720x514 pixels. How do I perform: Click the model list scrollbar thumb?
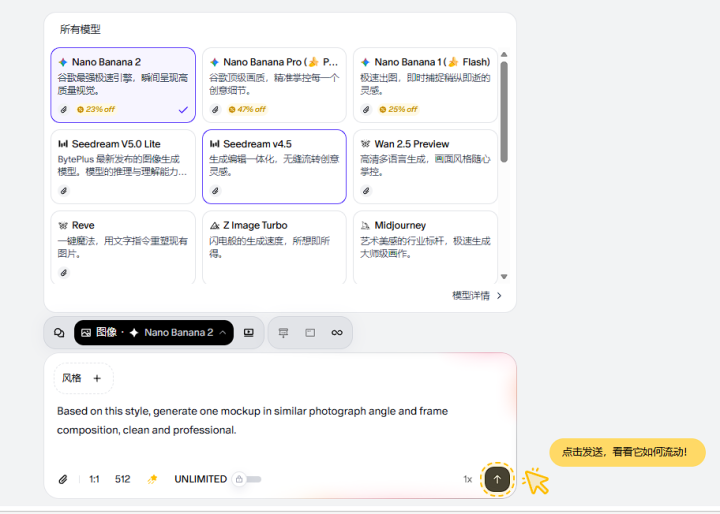click(504, 112)
